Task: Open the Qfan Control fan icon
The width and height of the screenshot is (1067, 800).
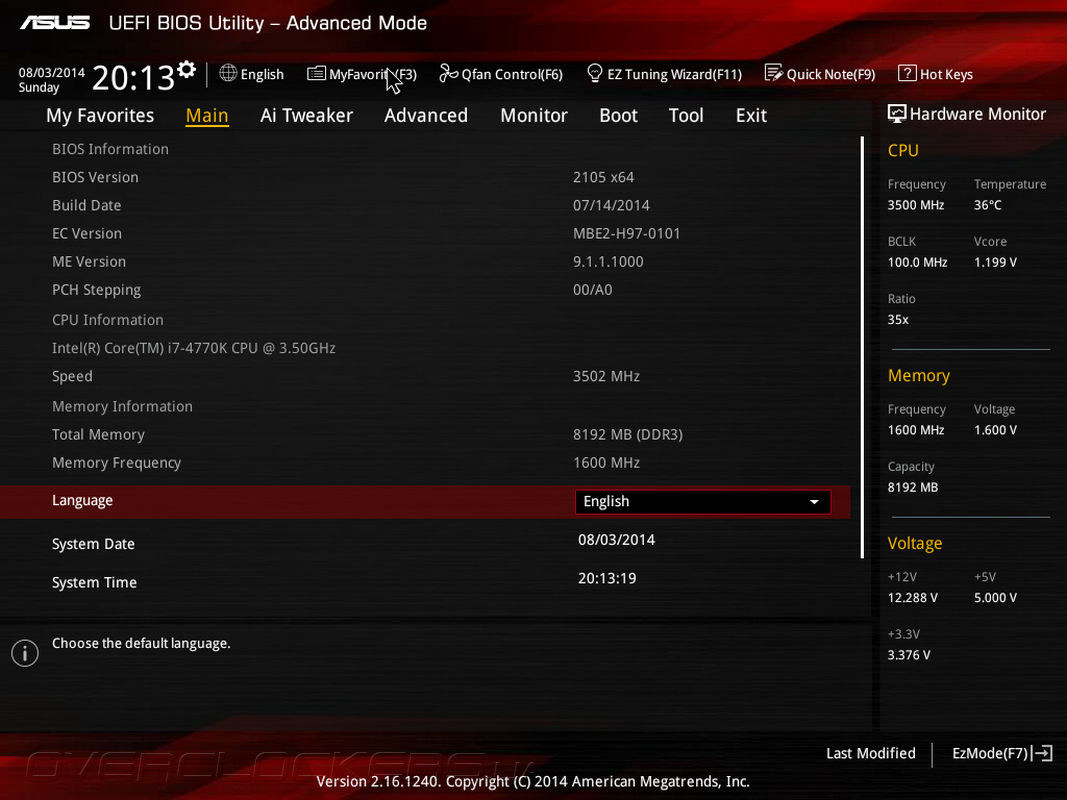Action: [x=448, y=73]
